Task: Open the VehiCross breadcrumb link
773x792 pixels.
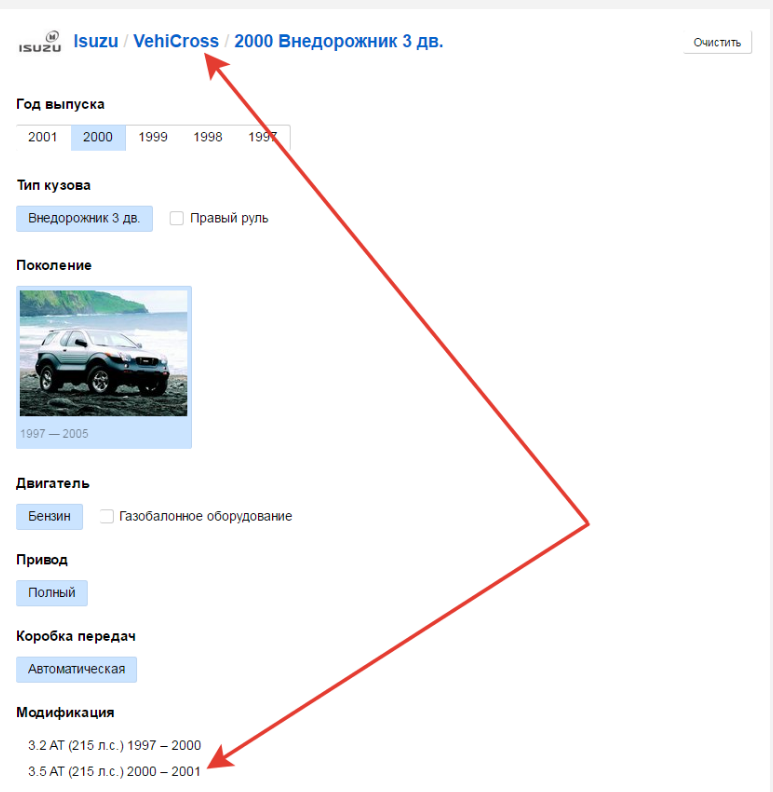Action: pos(176,41)
